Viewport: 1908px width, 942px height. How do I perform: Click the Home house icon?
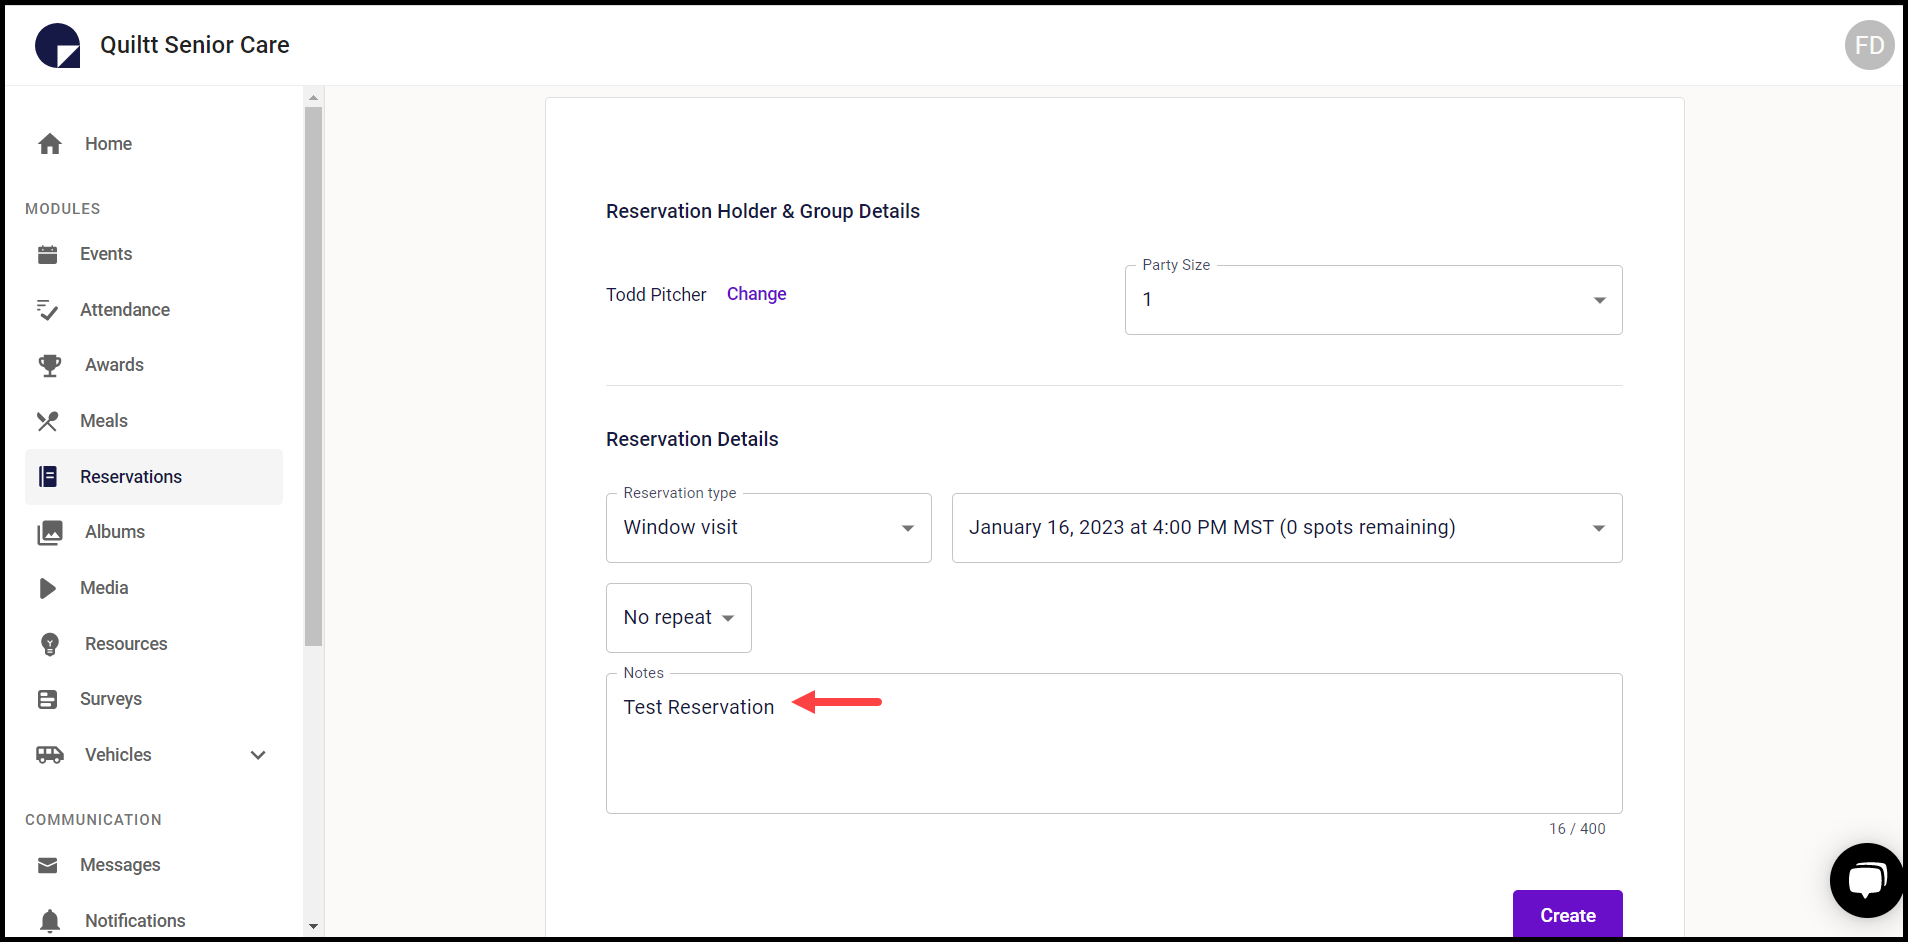point(50,144)
